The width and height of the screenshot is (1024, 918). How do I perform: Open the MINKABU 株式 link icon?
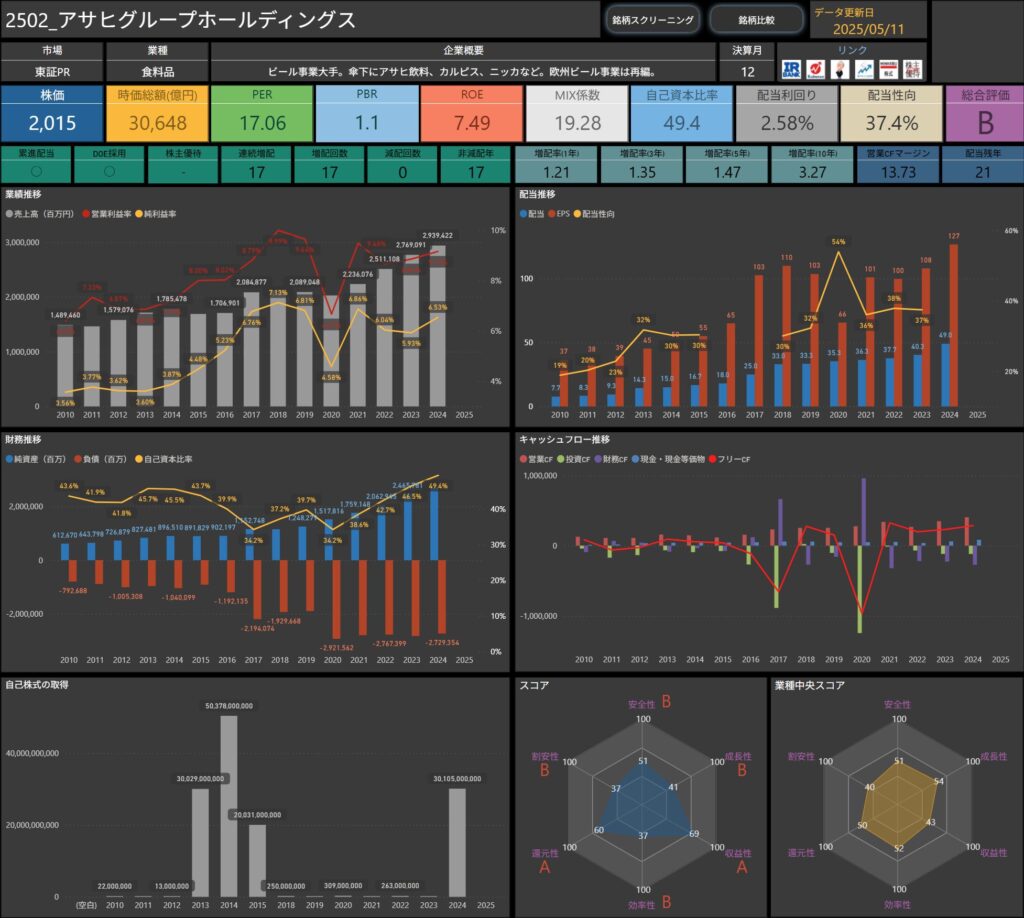[x=889, y=69]
